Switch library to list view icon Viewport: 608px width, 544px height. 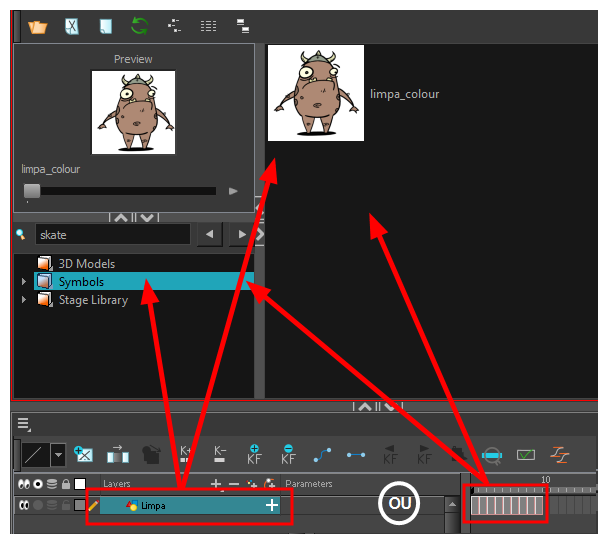[208, 26]
